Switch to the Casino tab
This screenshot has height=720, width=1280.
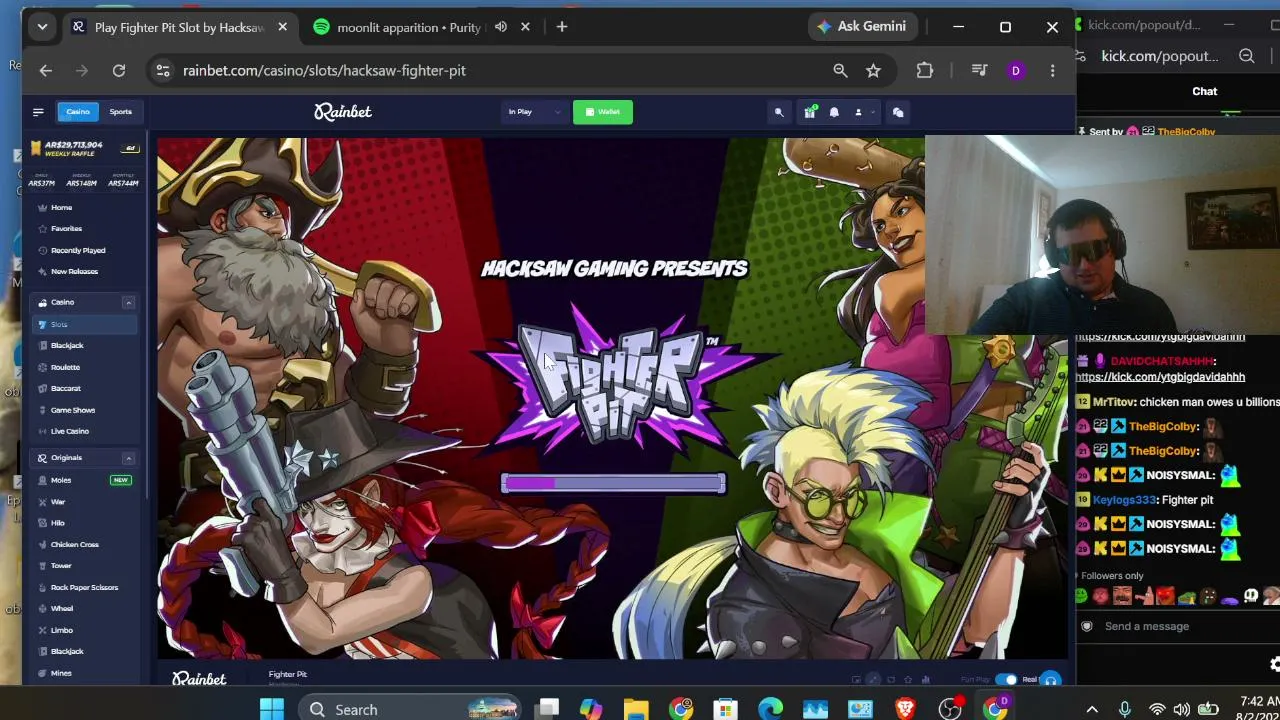click(77, 112)
